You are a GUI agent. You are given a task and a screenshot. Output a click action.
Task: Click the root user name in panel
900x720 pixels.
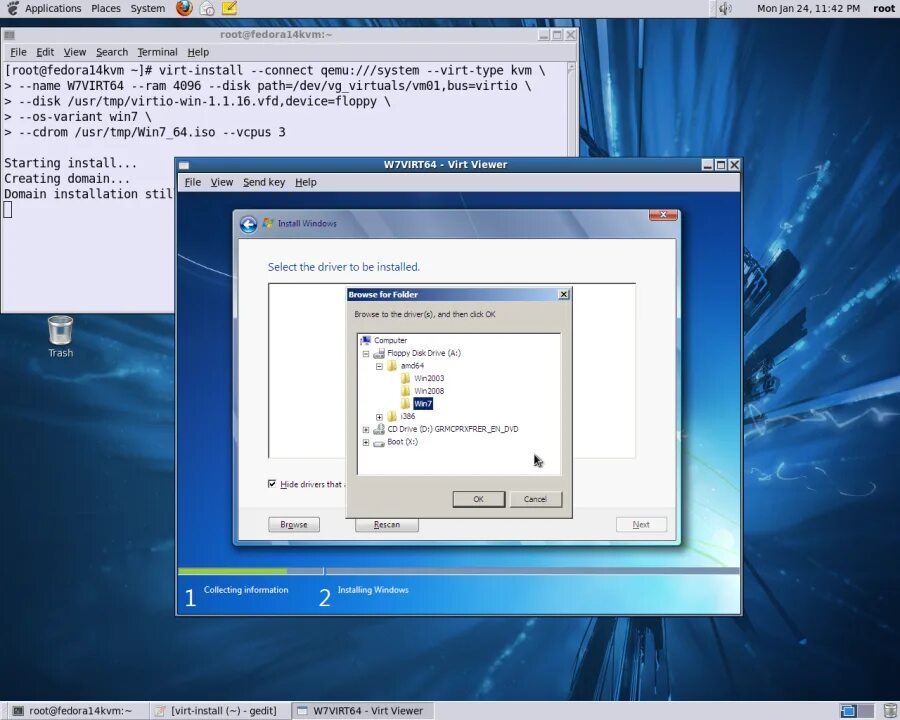point(884,9)
